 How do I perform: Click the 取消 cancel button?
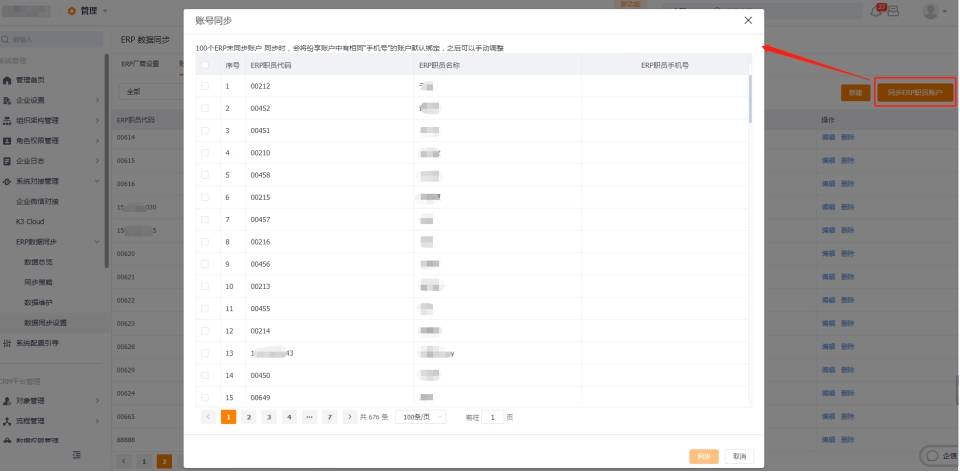740,456
